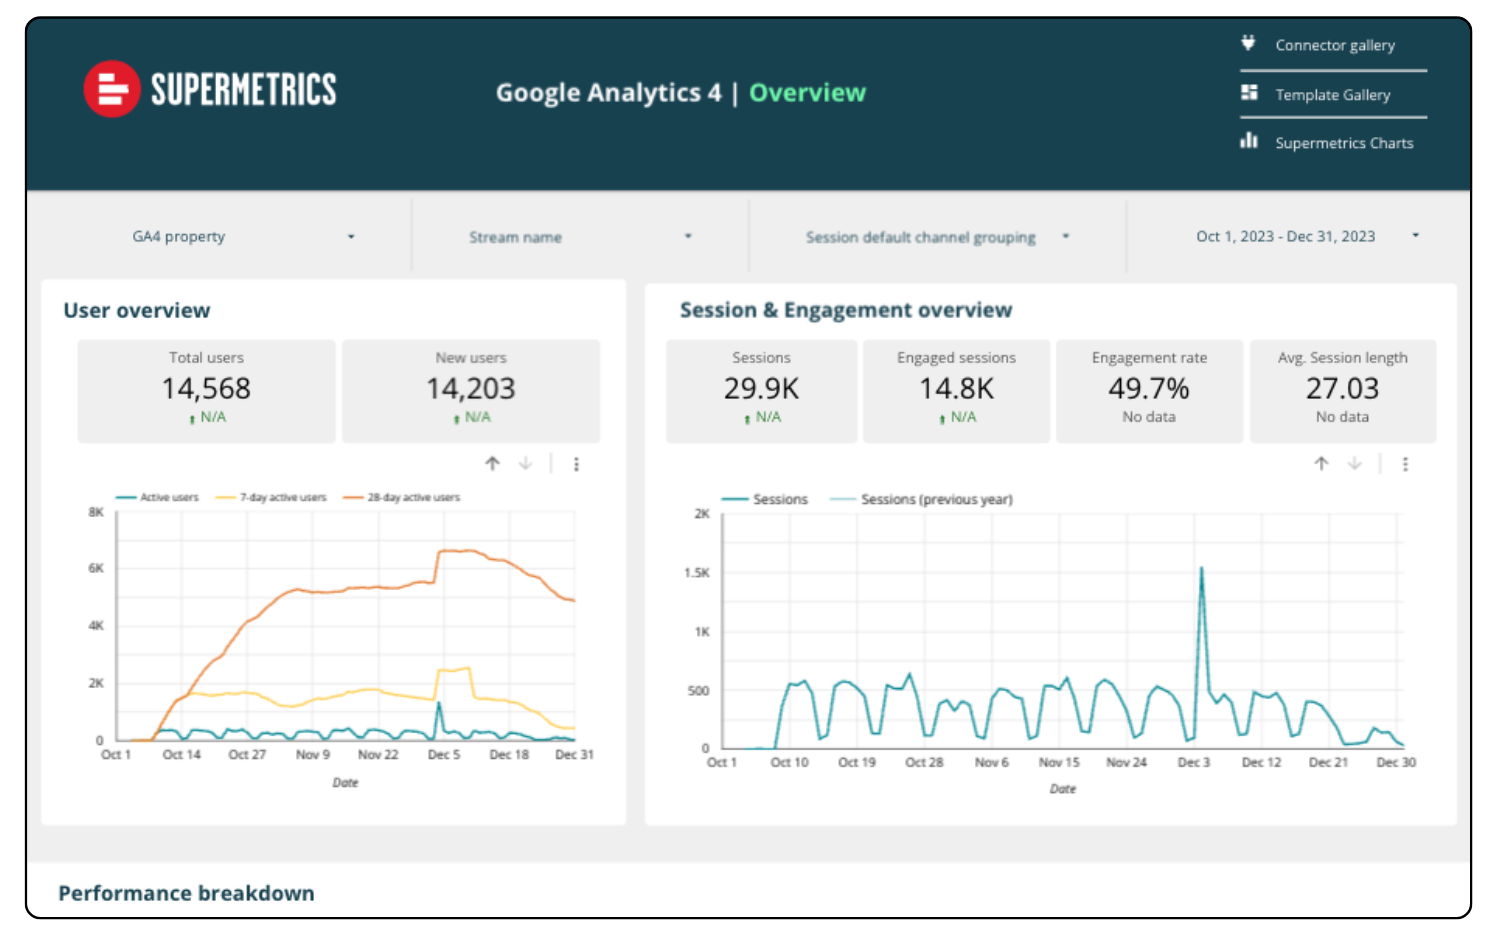Screen dimensions: 1510x942
Task: Click drill-up arrow on User overview chart
Action: pyautogui.click(x=492, y=464)
